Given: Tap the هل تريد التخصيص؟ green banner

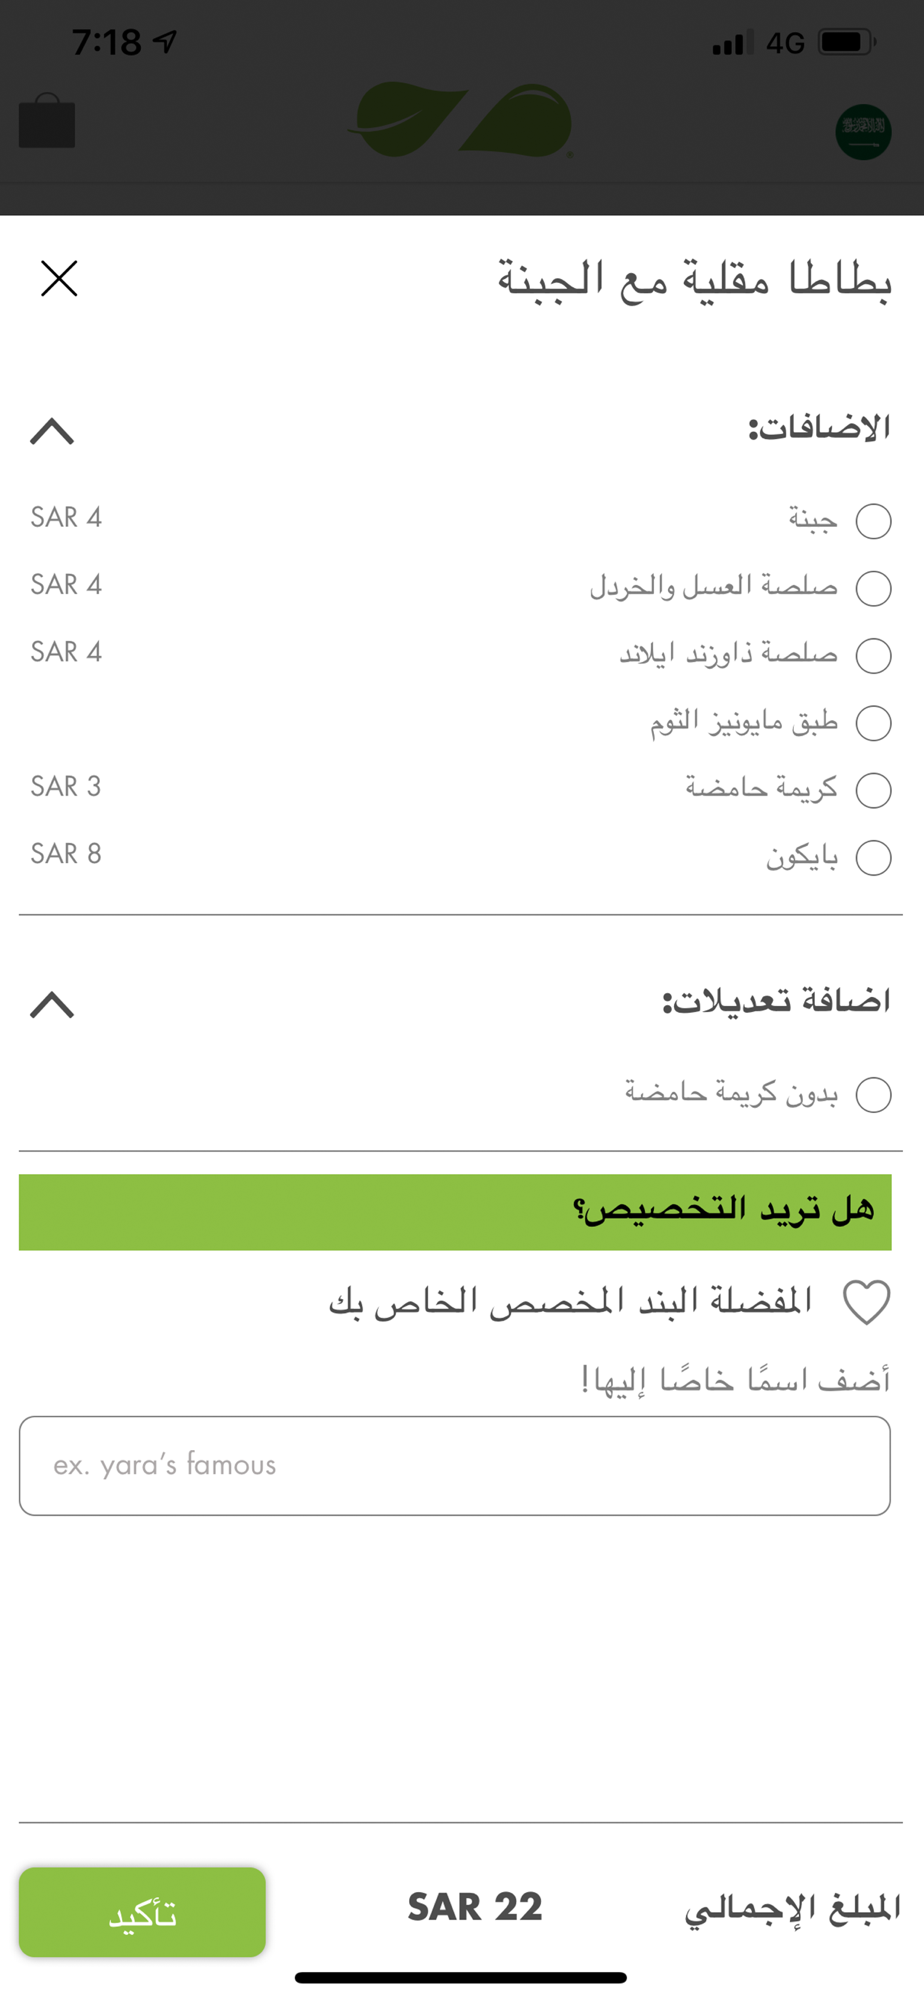Looking at the screenshot, I should (455, 1212).
